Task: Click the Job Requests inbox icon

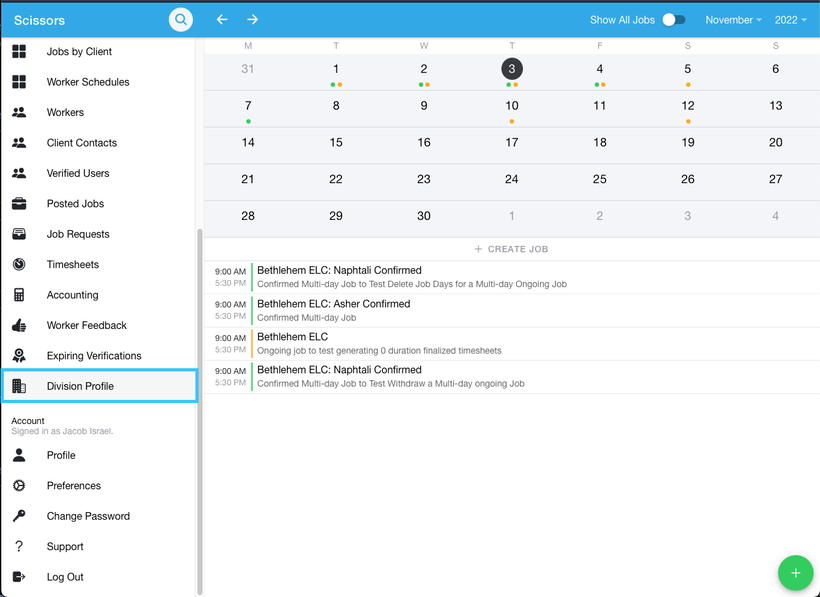Action: [x=19, y=234]
